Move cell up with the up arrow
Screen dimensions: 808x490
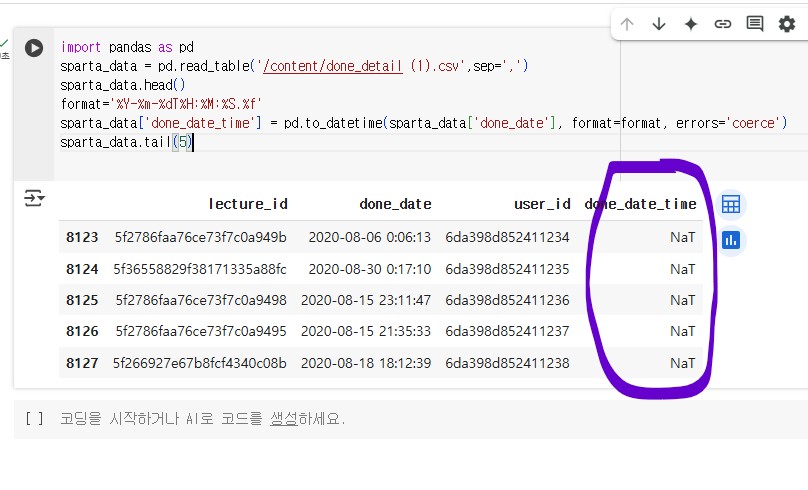coord(627,24)
